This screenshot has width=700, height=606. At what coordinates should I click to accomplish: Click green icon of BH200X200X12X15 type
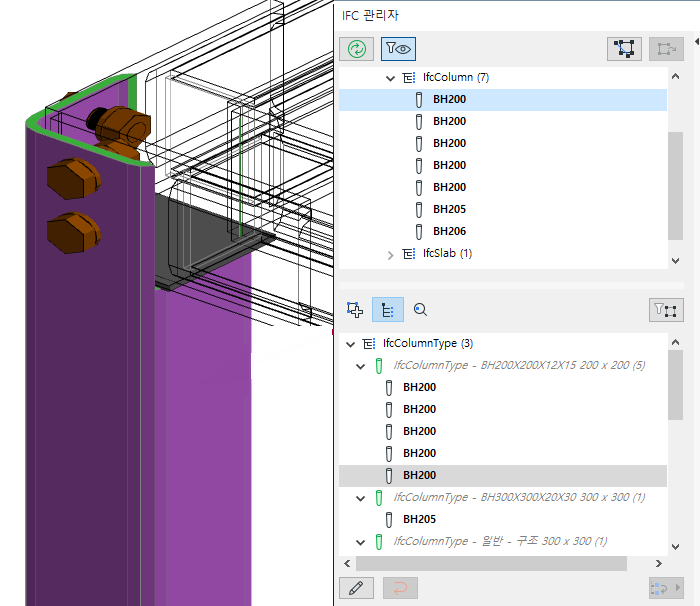[x=379, y=366]
